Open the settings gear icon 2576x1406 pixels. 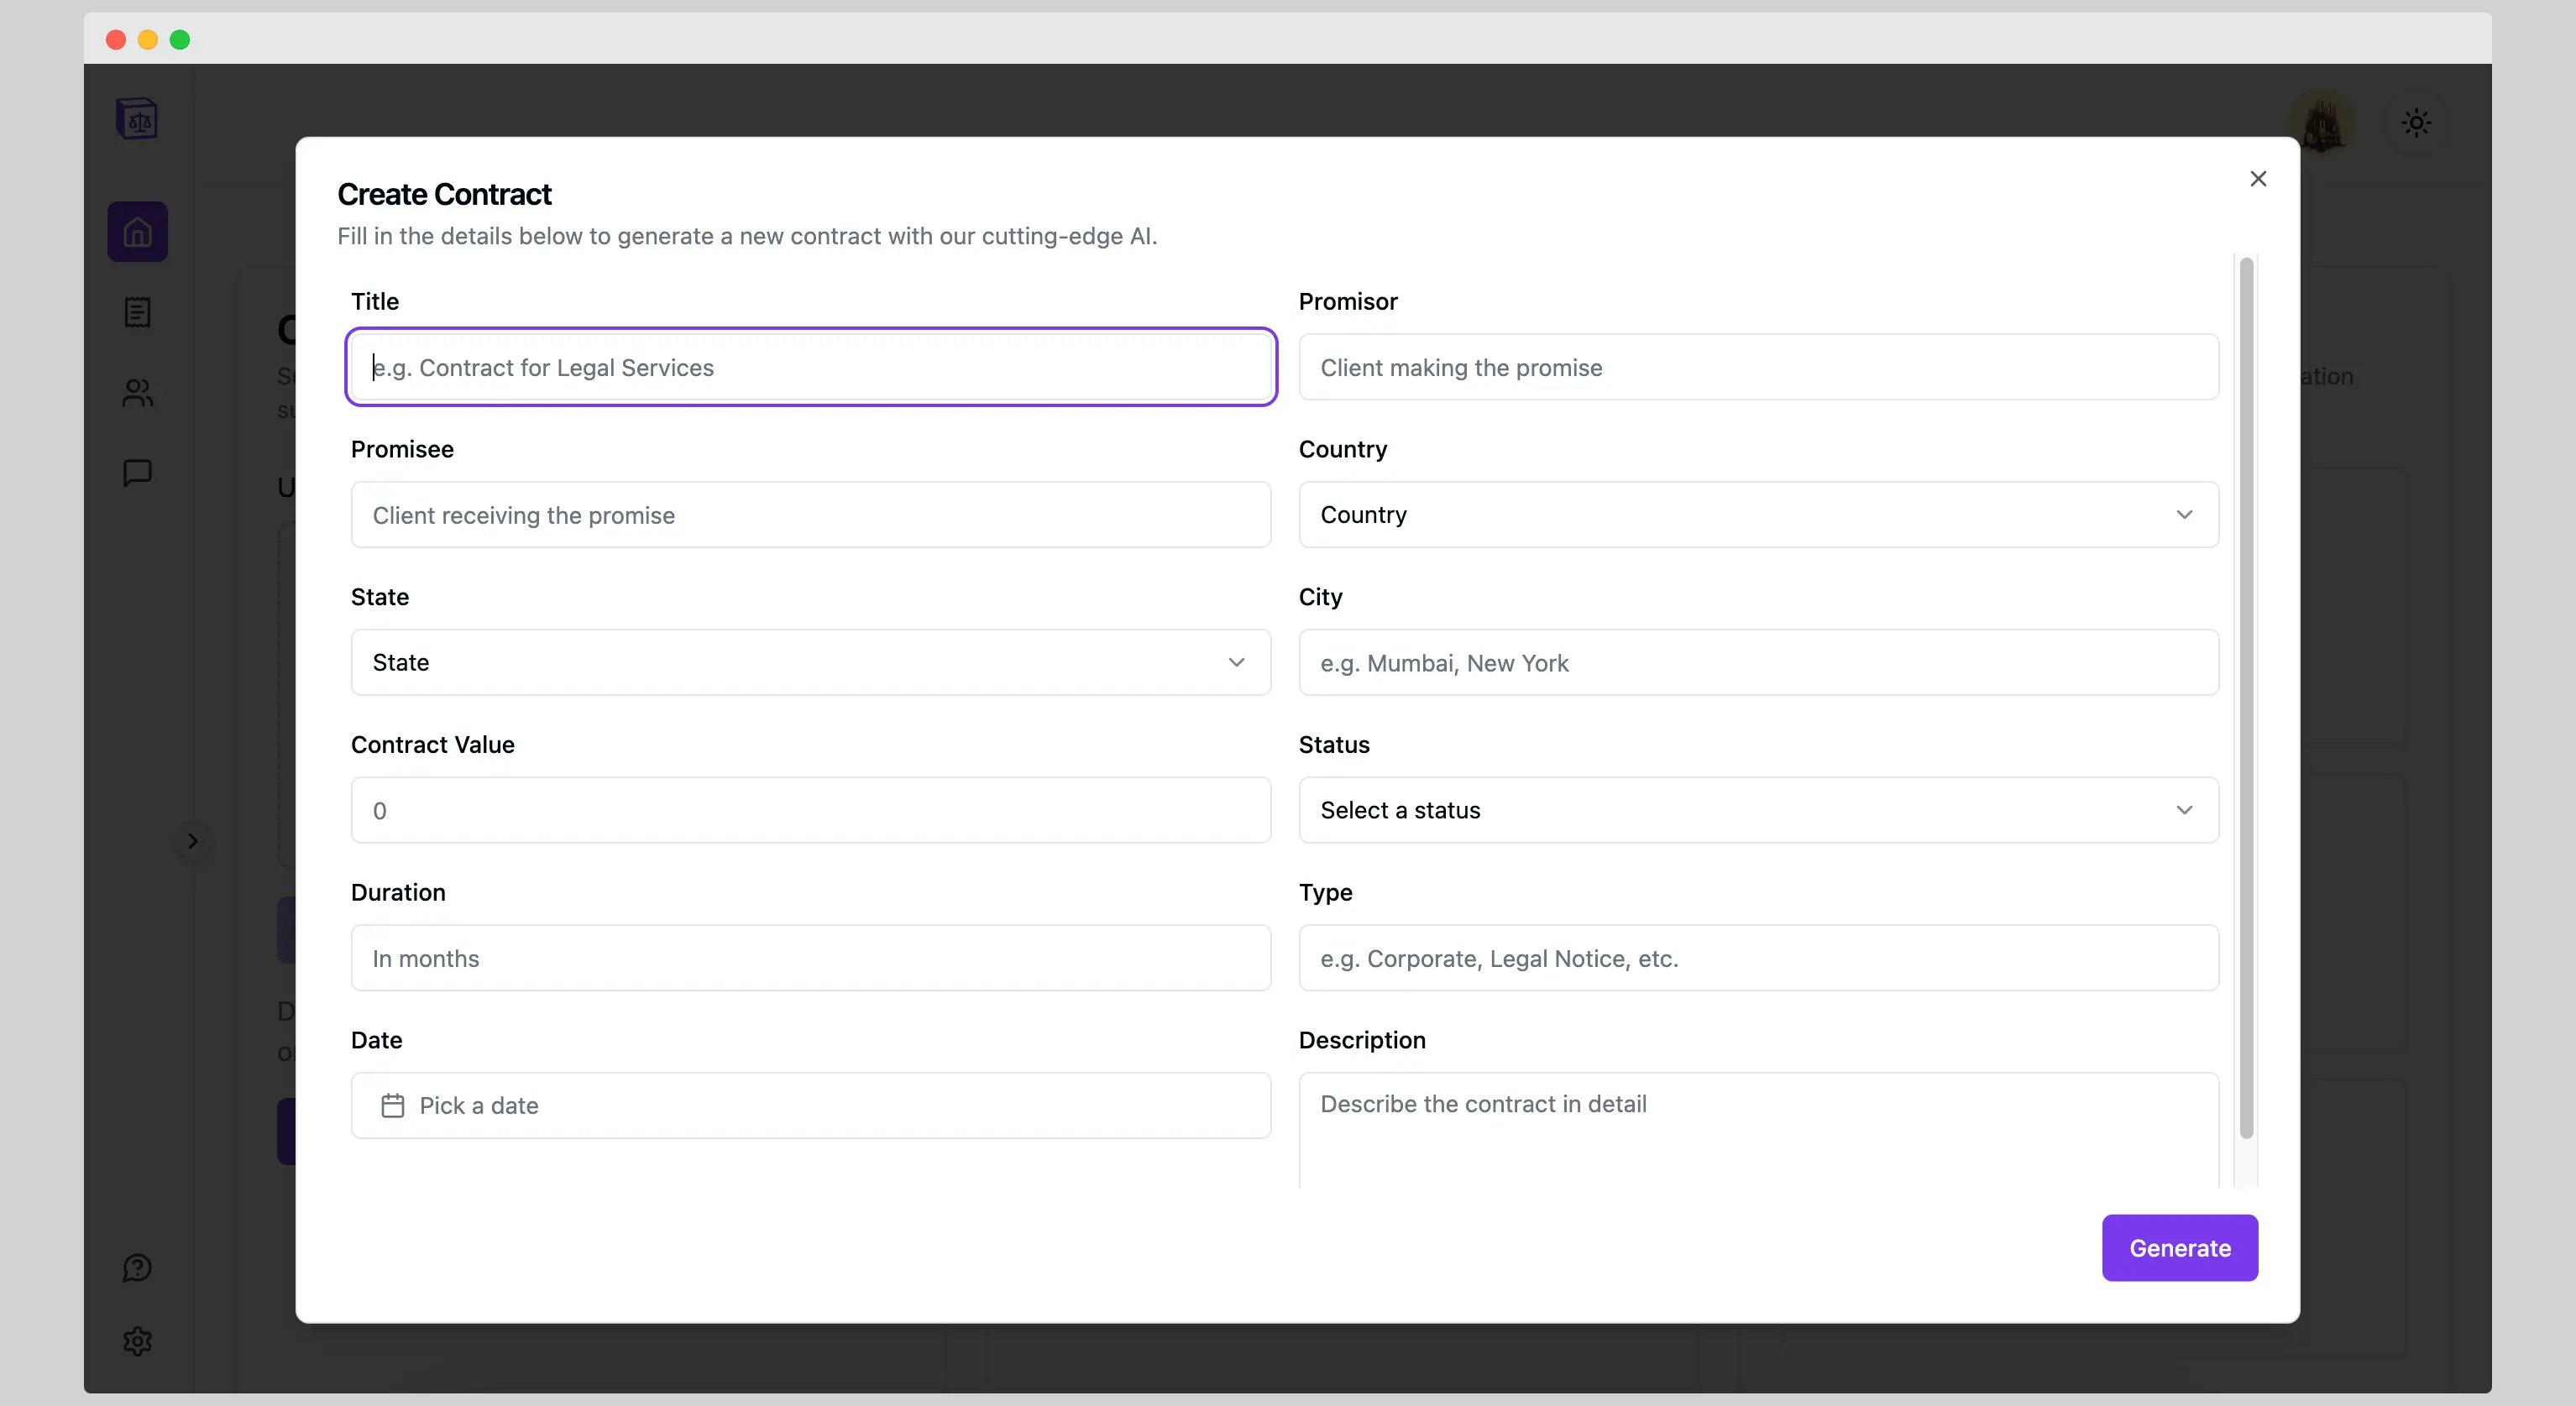coord(137,1341)
